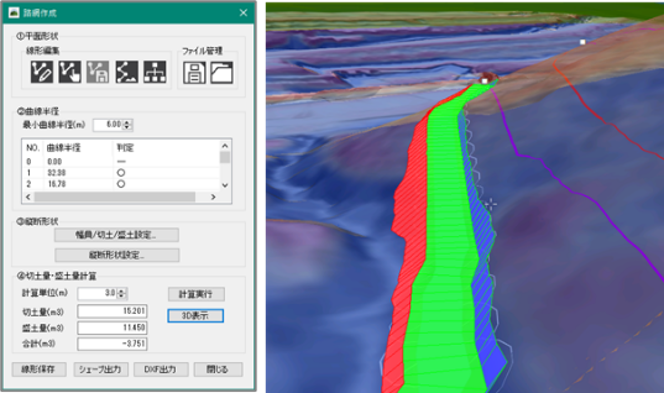Select the terrain profile alignment icon

pyautogui.click(x=127, y=72)
